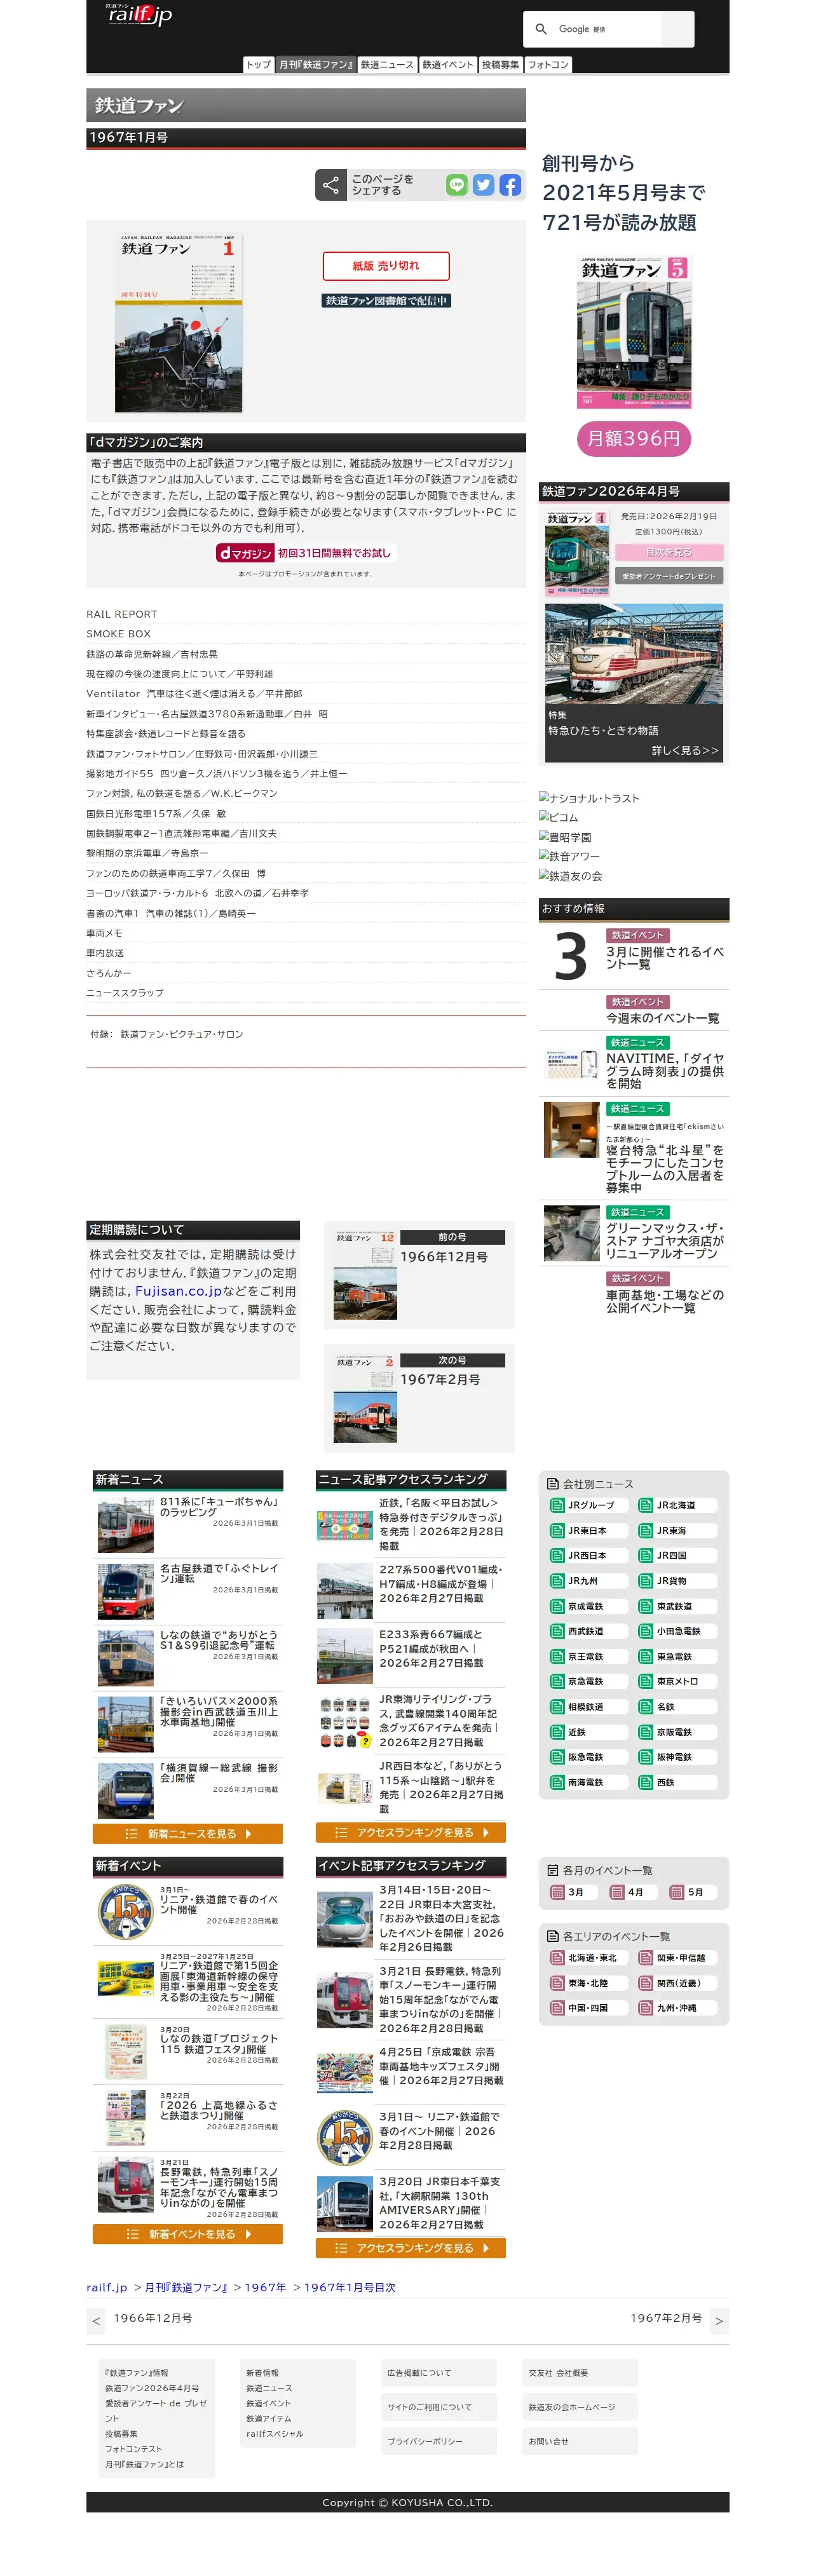The width and height of the screenshot is (816, 2576).
Task: Open グリーンマックス・ザ・ストア news item
Action: pyautogui.click(x=665, y=1240)
